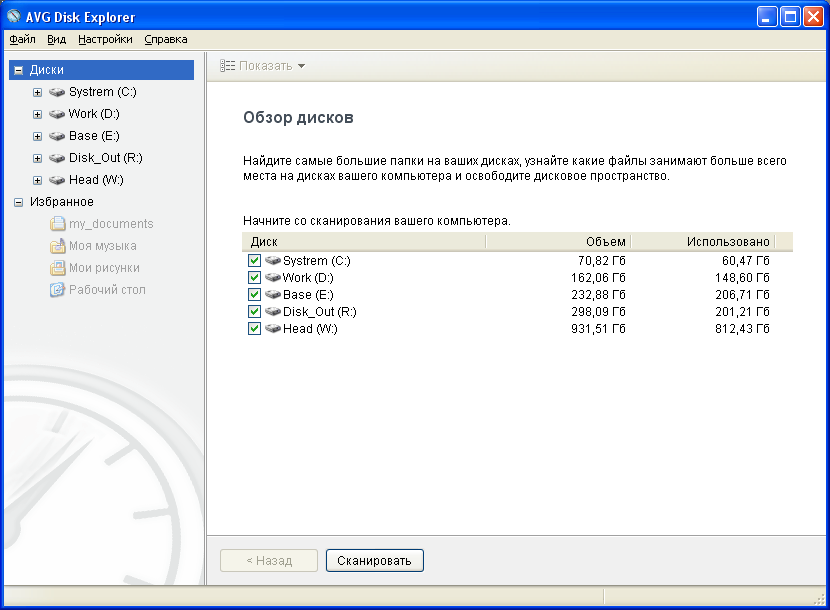Collapse the Диски tree node
Image resolution: width=830 pixels, height=610 pixels.
[x=19, y=70]
